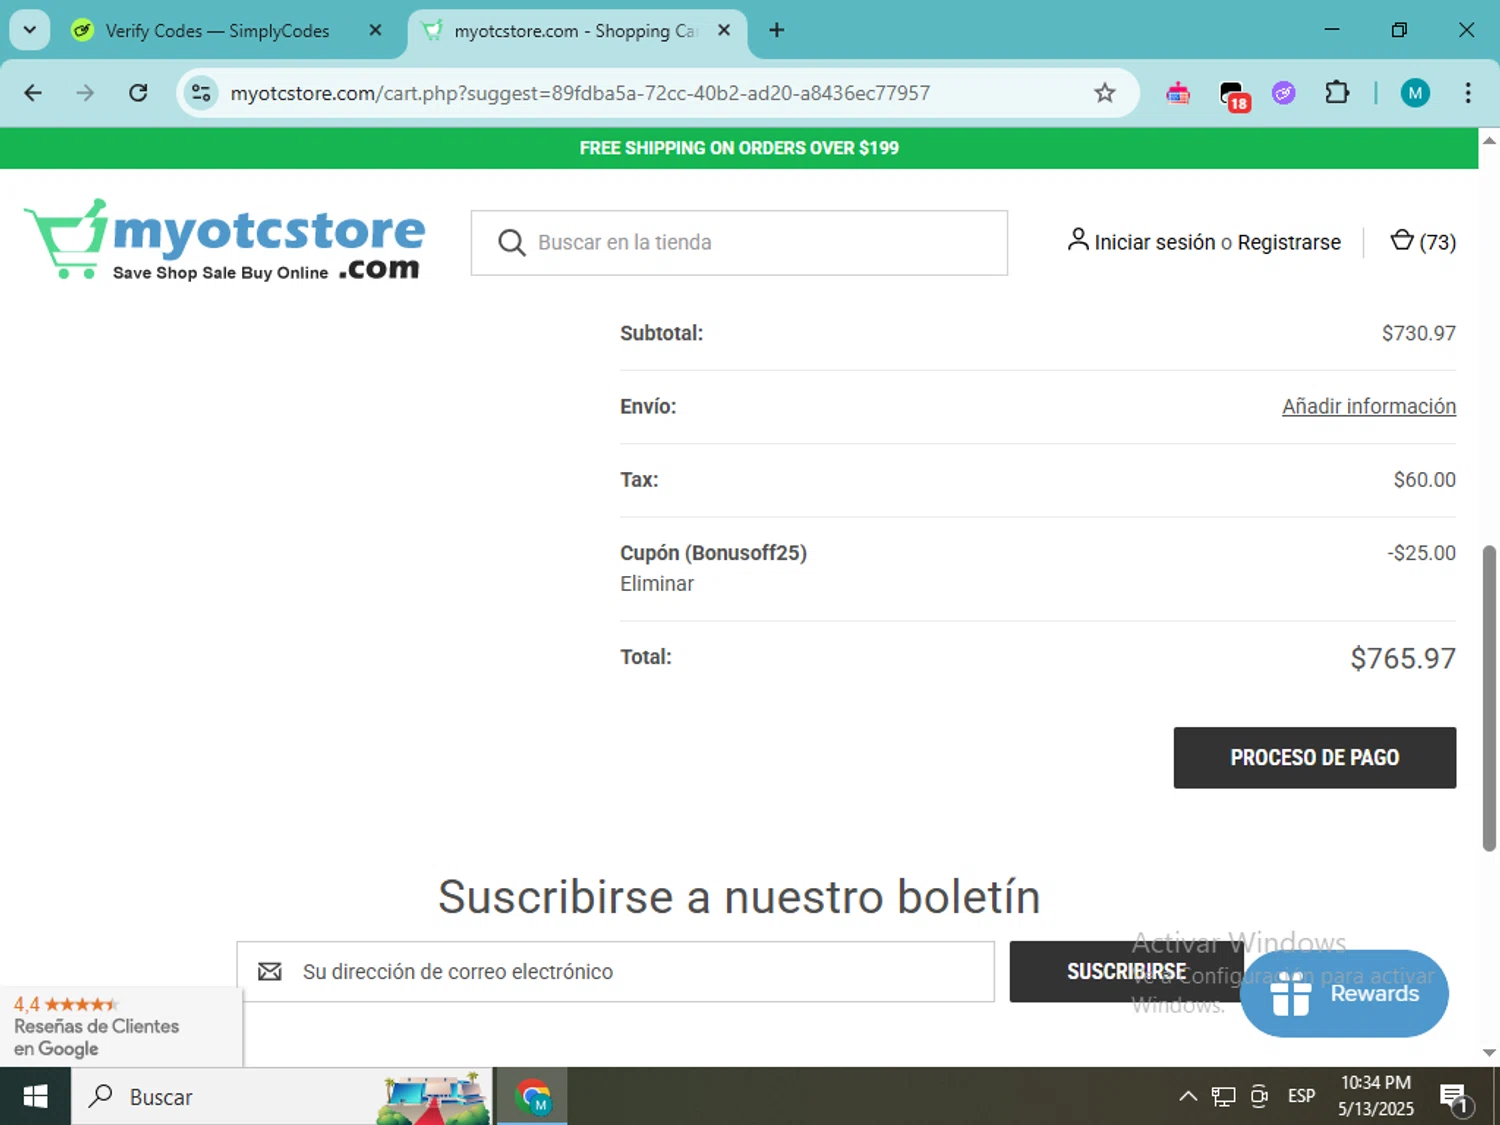The image size is (1500, 1125).
Task: Click the free shipping green banner
Action: point(739,148)
